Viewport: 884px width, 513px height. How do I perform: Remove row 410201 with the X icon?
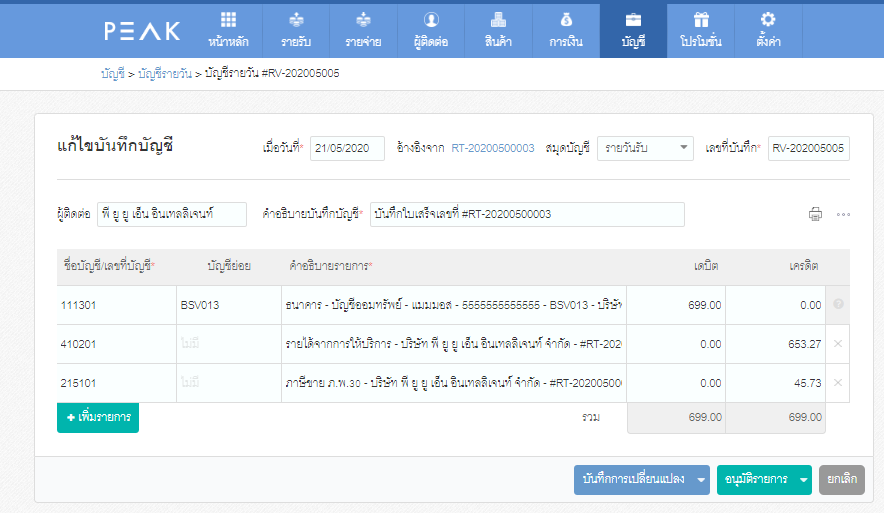[838, 343]
